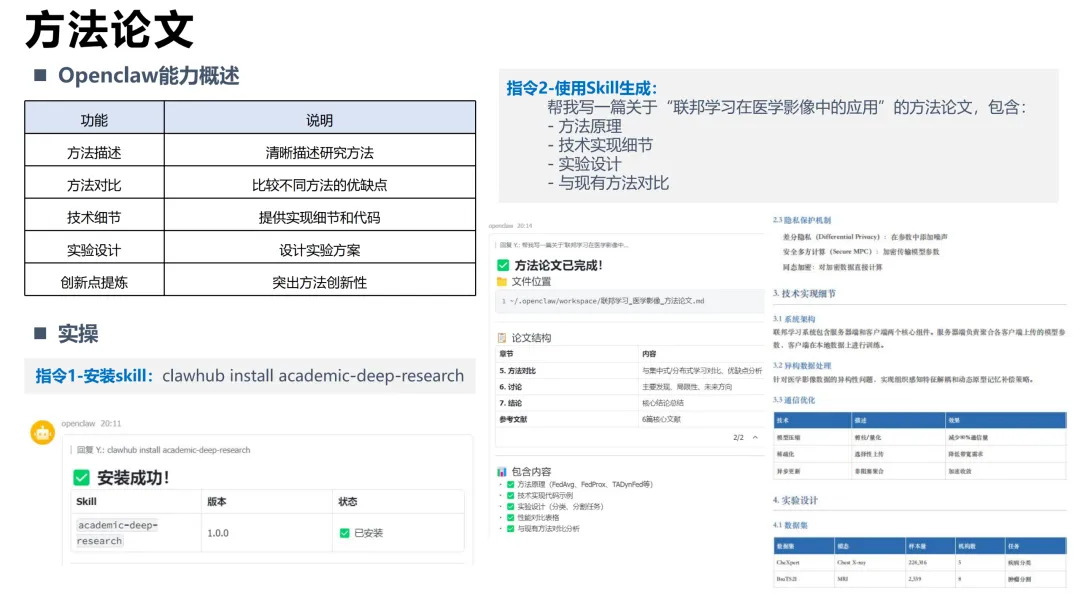Click the CheXpert dataset row
The height and width of the screenshot is (608, 1080).
coord(920,563)
